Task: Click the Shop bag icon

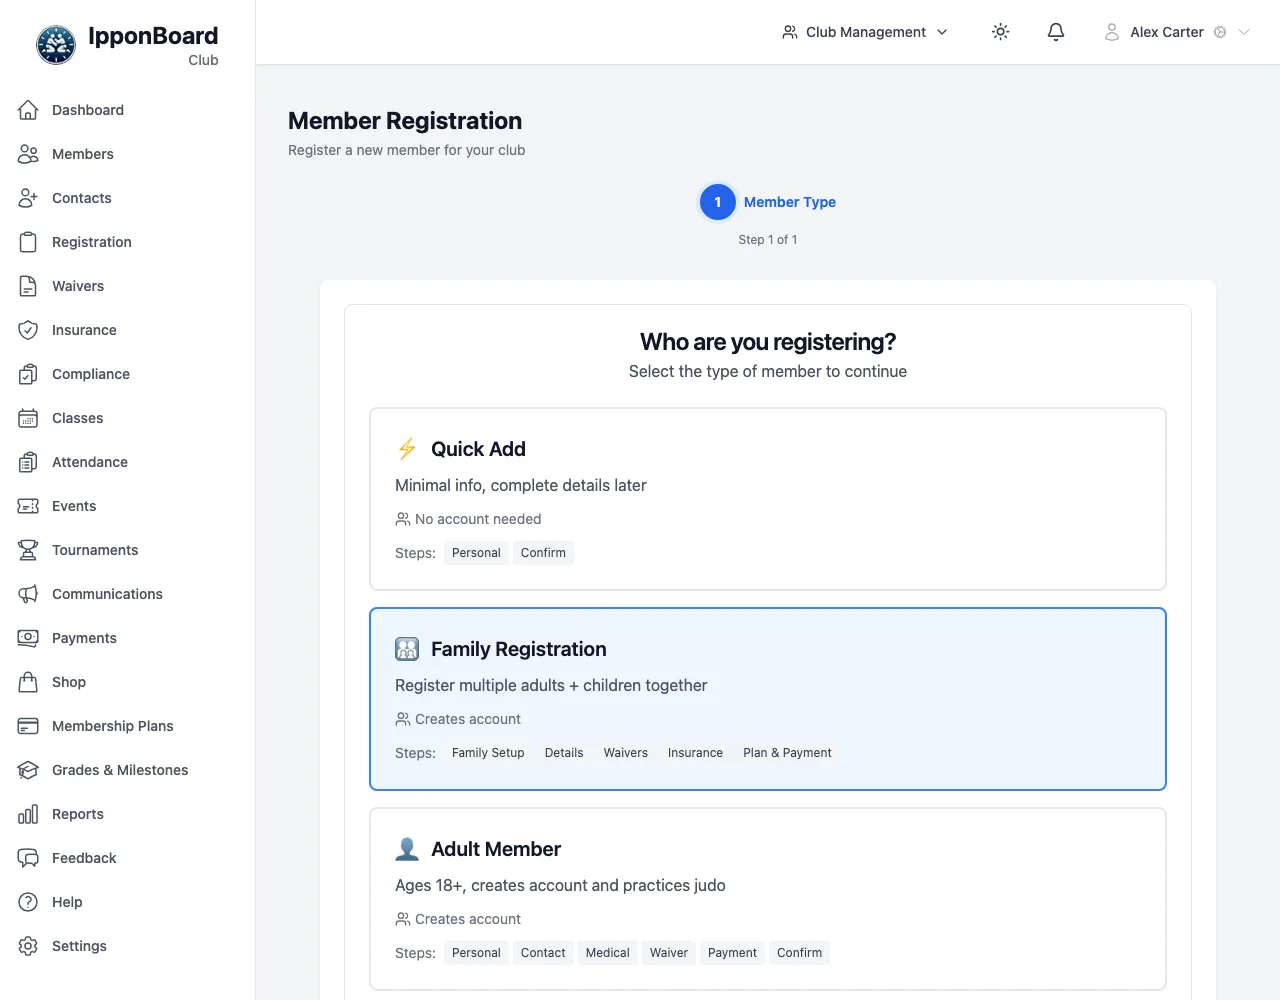Action: [x=28, y=682]
